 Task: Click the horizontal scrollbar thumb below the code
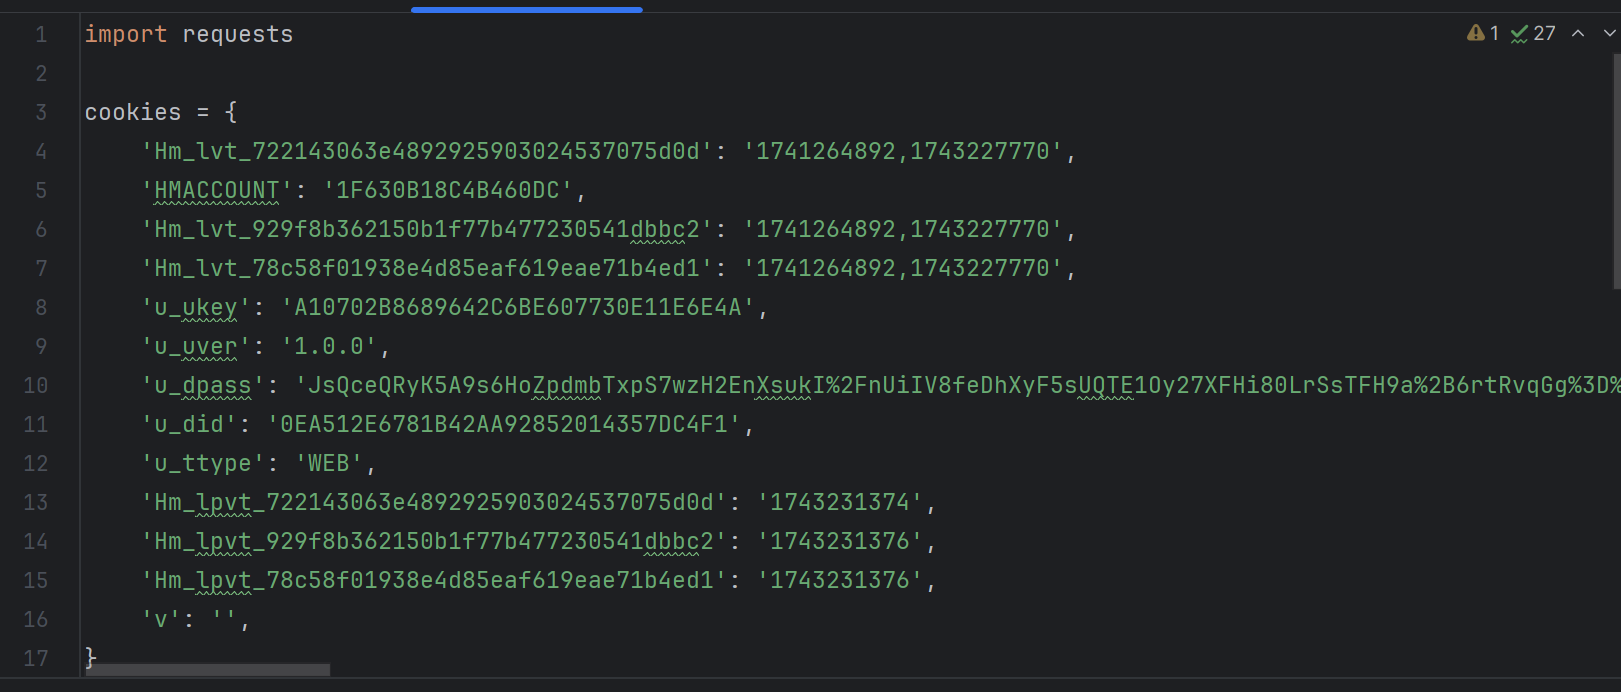click(x=208, y=670)
